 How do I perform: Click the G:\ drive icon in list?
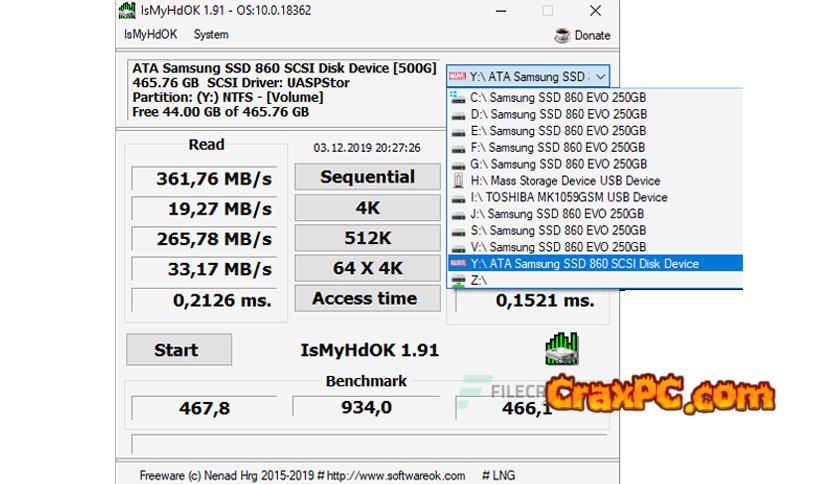458,165
